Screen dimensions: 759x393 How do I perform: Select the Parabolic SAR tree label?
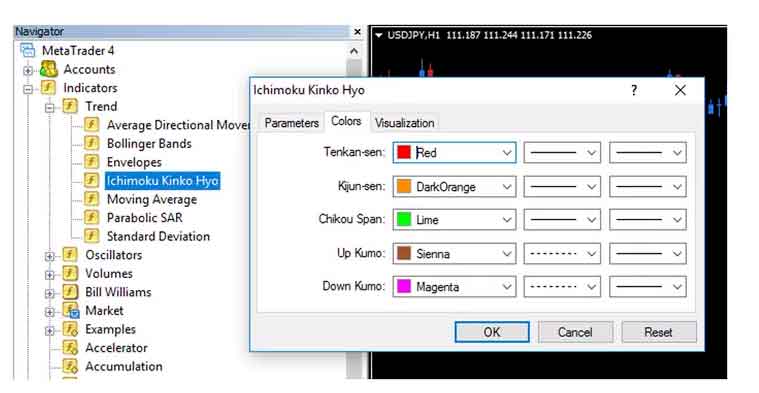coord(145,218)
